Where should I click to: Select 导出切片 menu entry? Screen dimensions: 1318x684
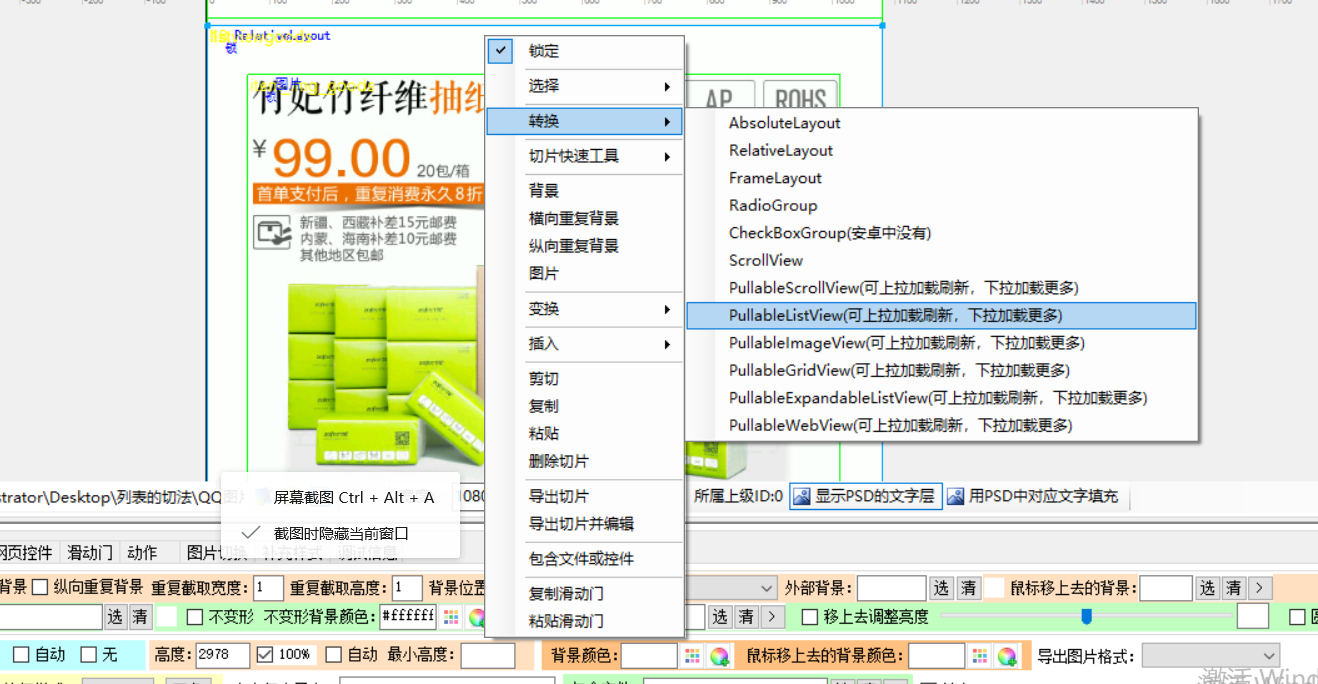[x=584, y=496]
